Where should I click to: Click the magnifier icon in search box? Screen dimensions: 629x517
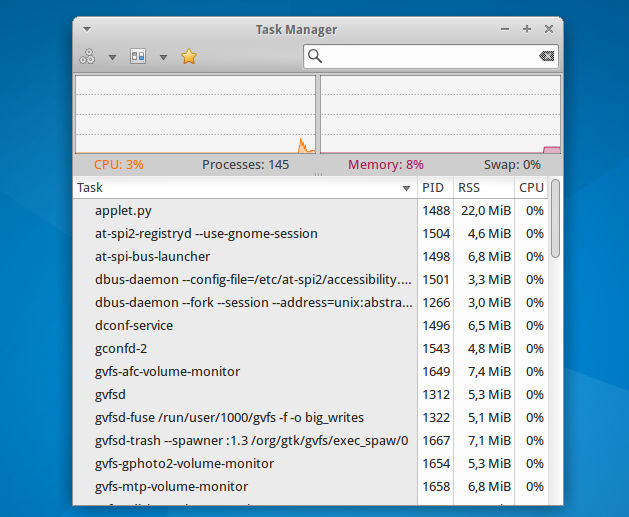point(315,57)
